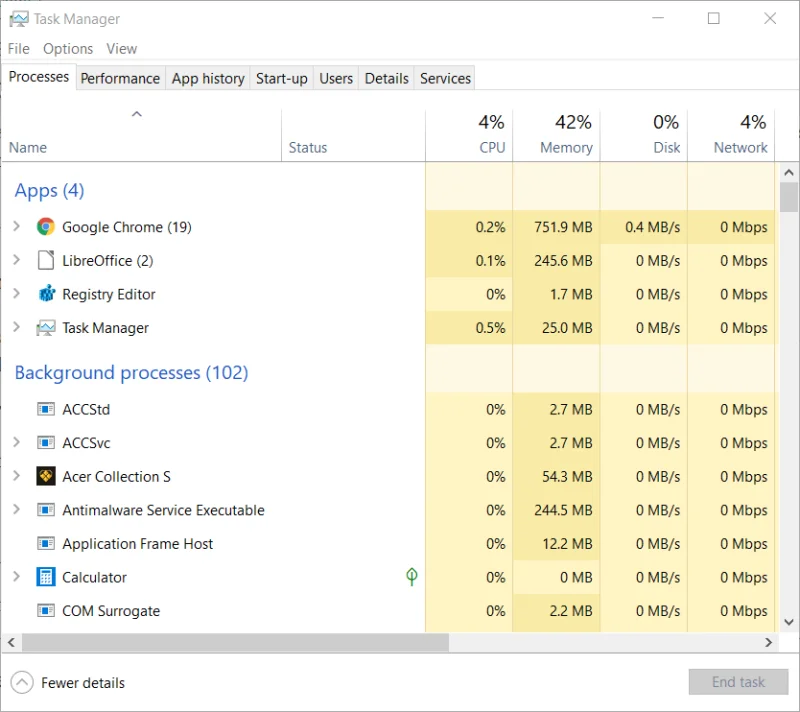Open the File menu
The width and height of the screenshot is (800, 712).
point(19,48)
